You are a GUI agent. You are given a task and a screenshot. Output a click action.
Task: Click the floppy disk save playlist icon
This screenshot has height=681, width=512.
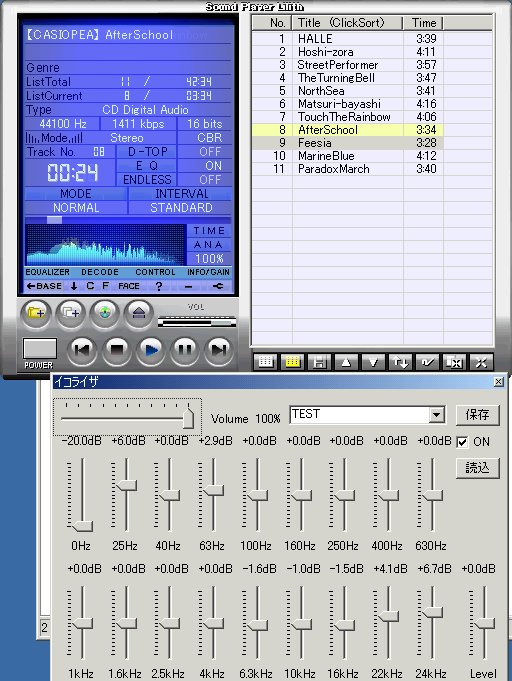[x=320, y=362]
